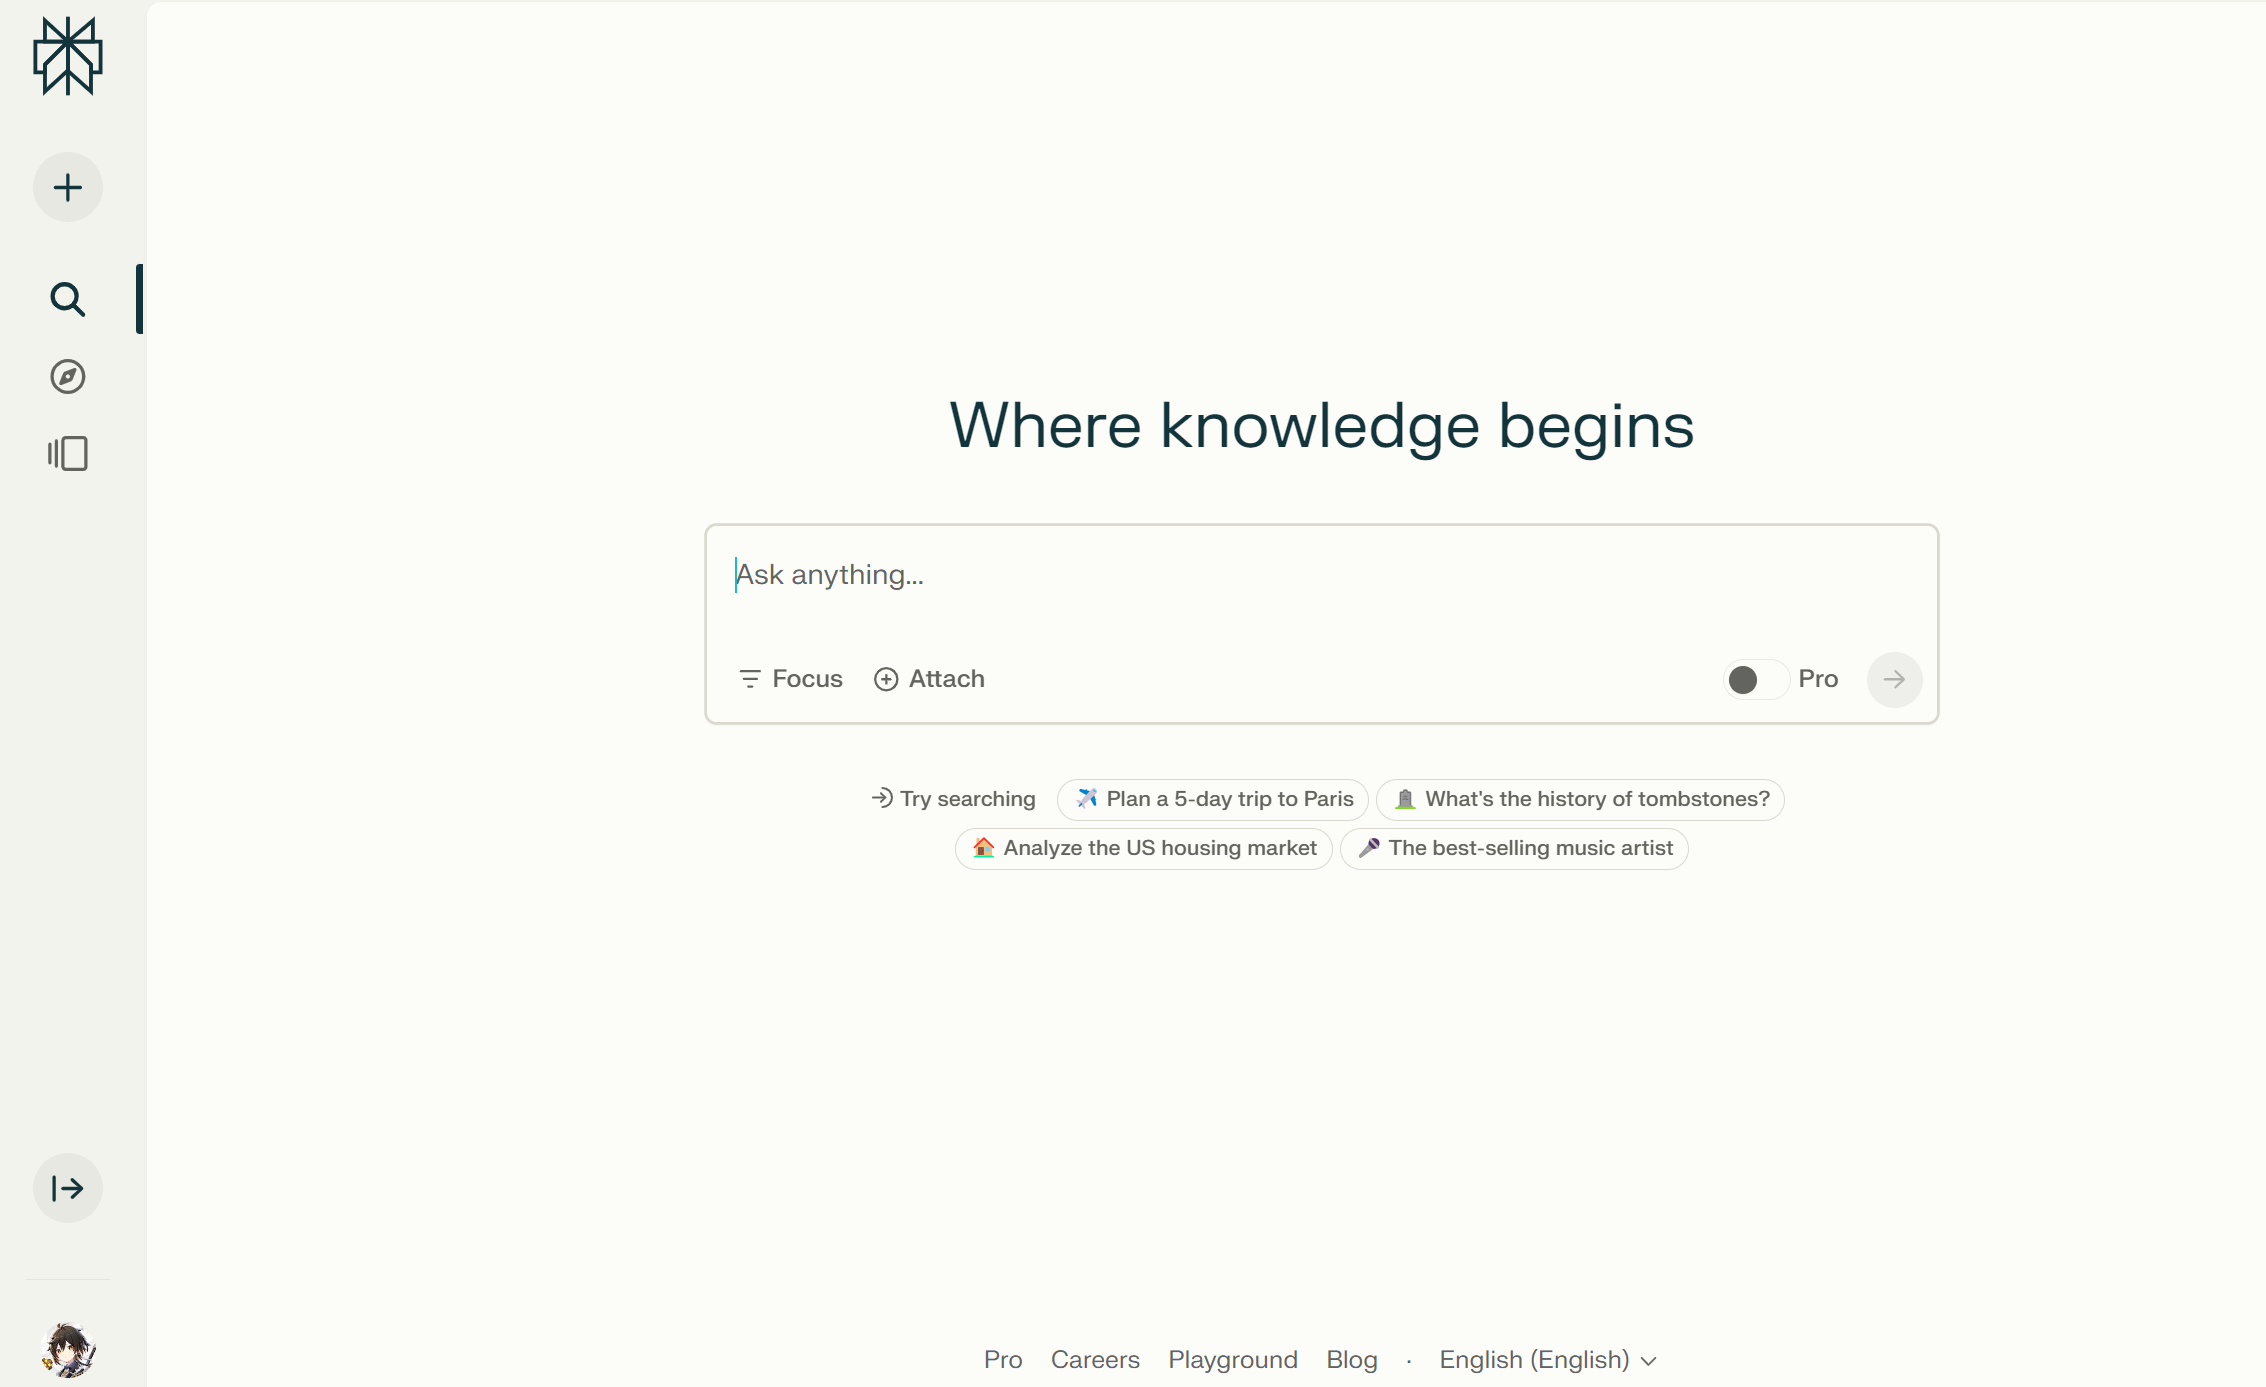Click the Playground text link

click(1233, 1359)
